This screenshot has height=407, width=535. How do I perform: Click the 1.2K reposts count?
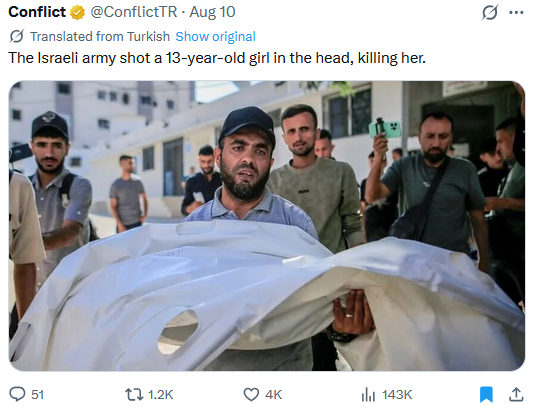tap(161, 395)
